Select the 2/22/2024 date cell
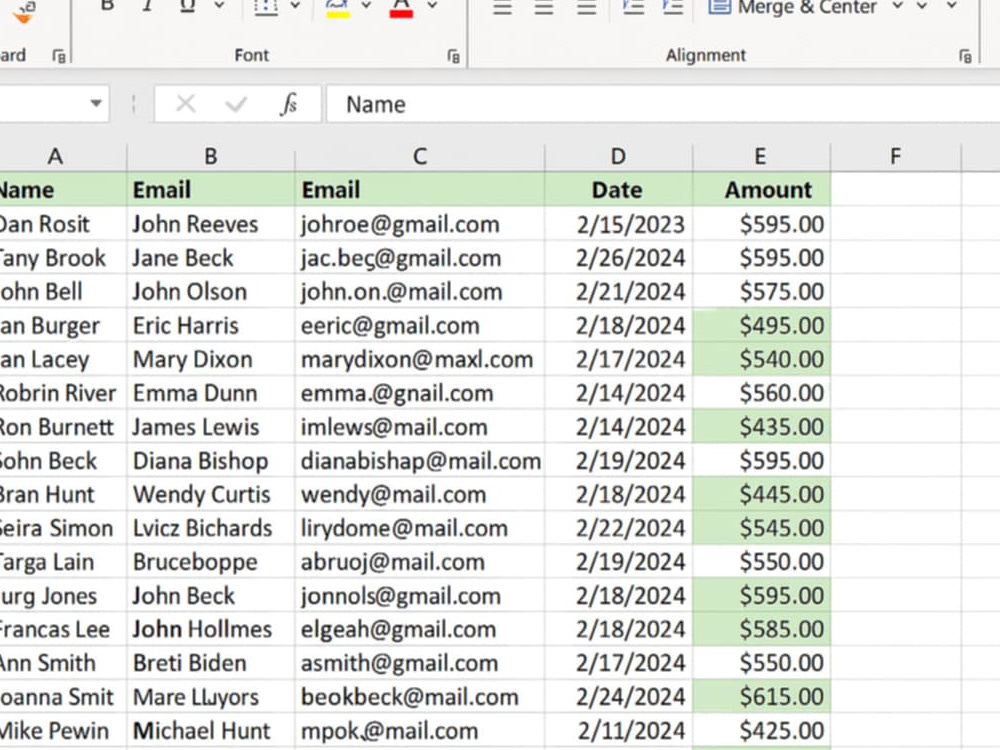 coord(619,528)
